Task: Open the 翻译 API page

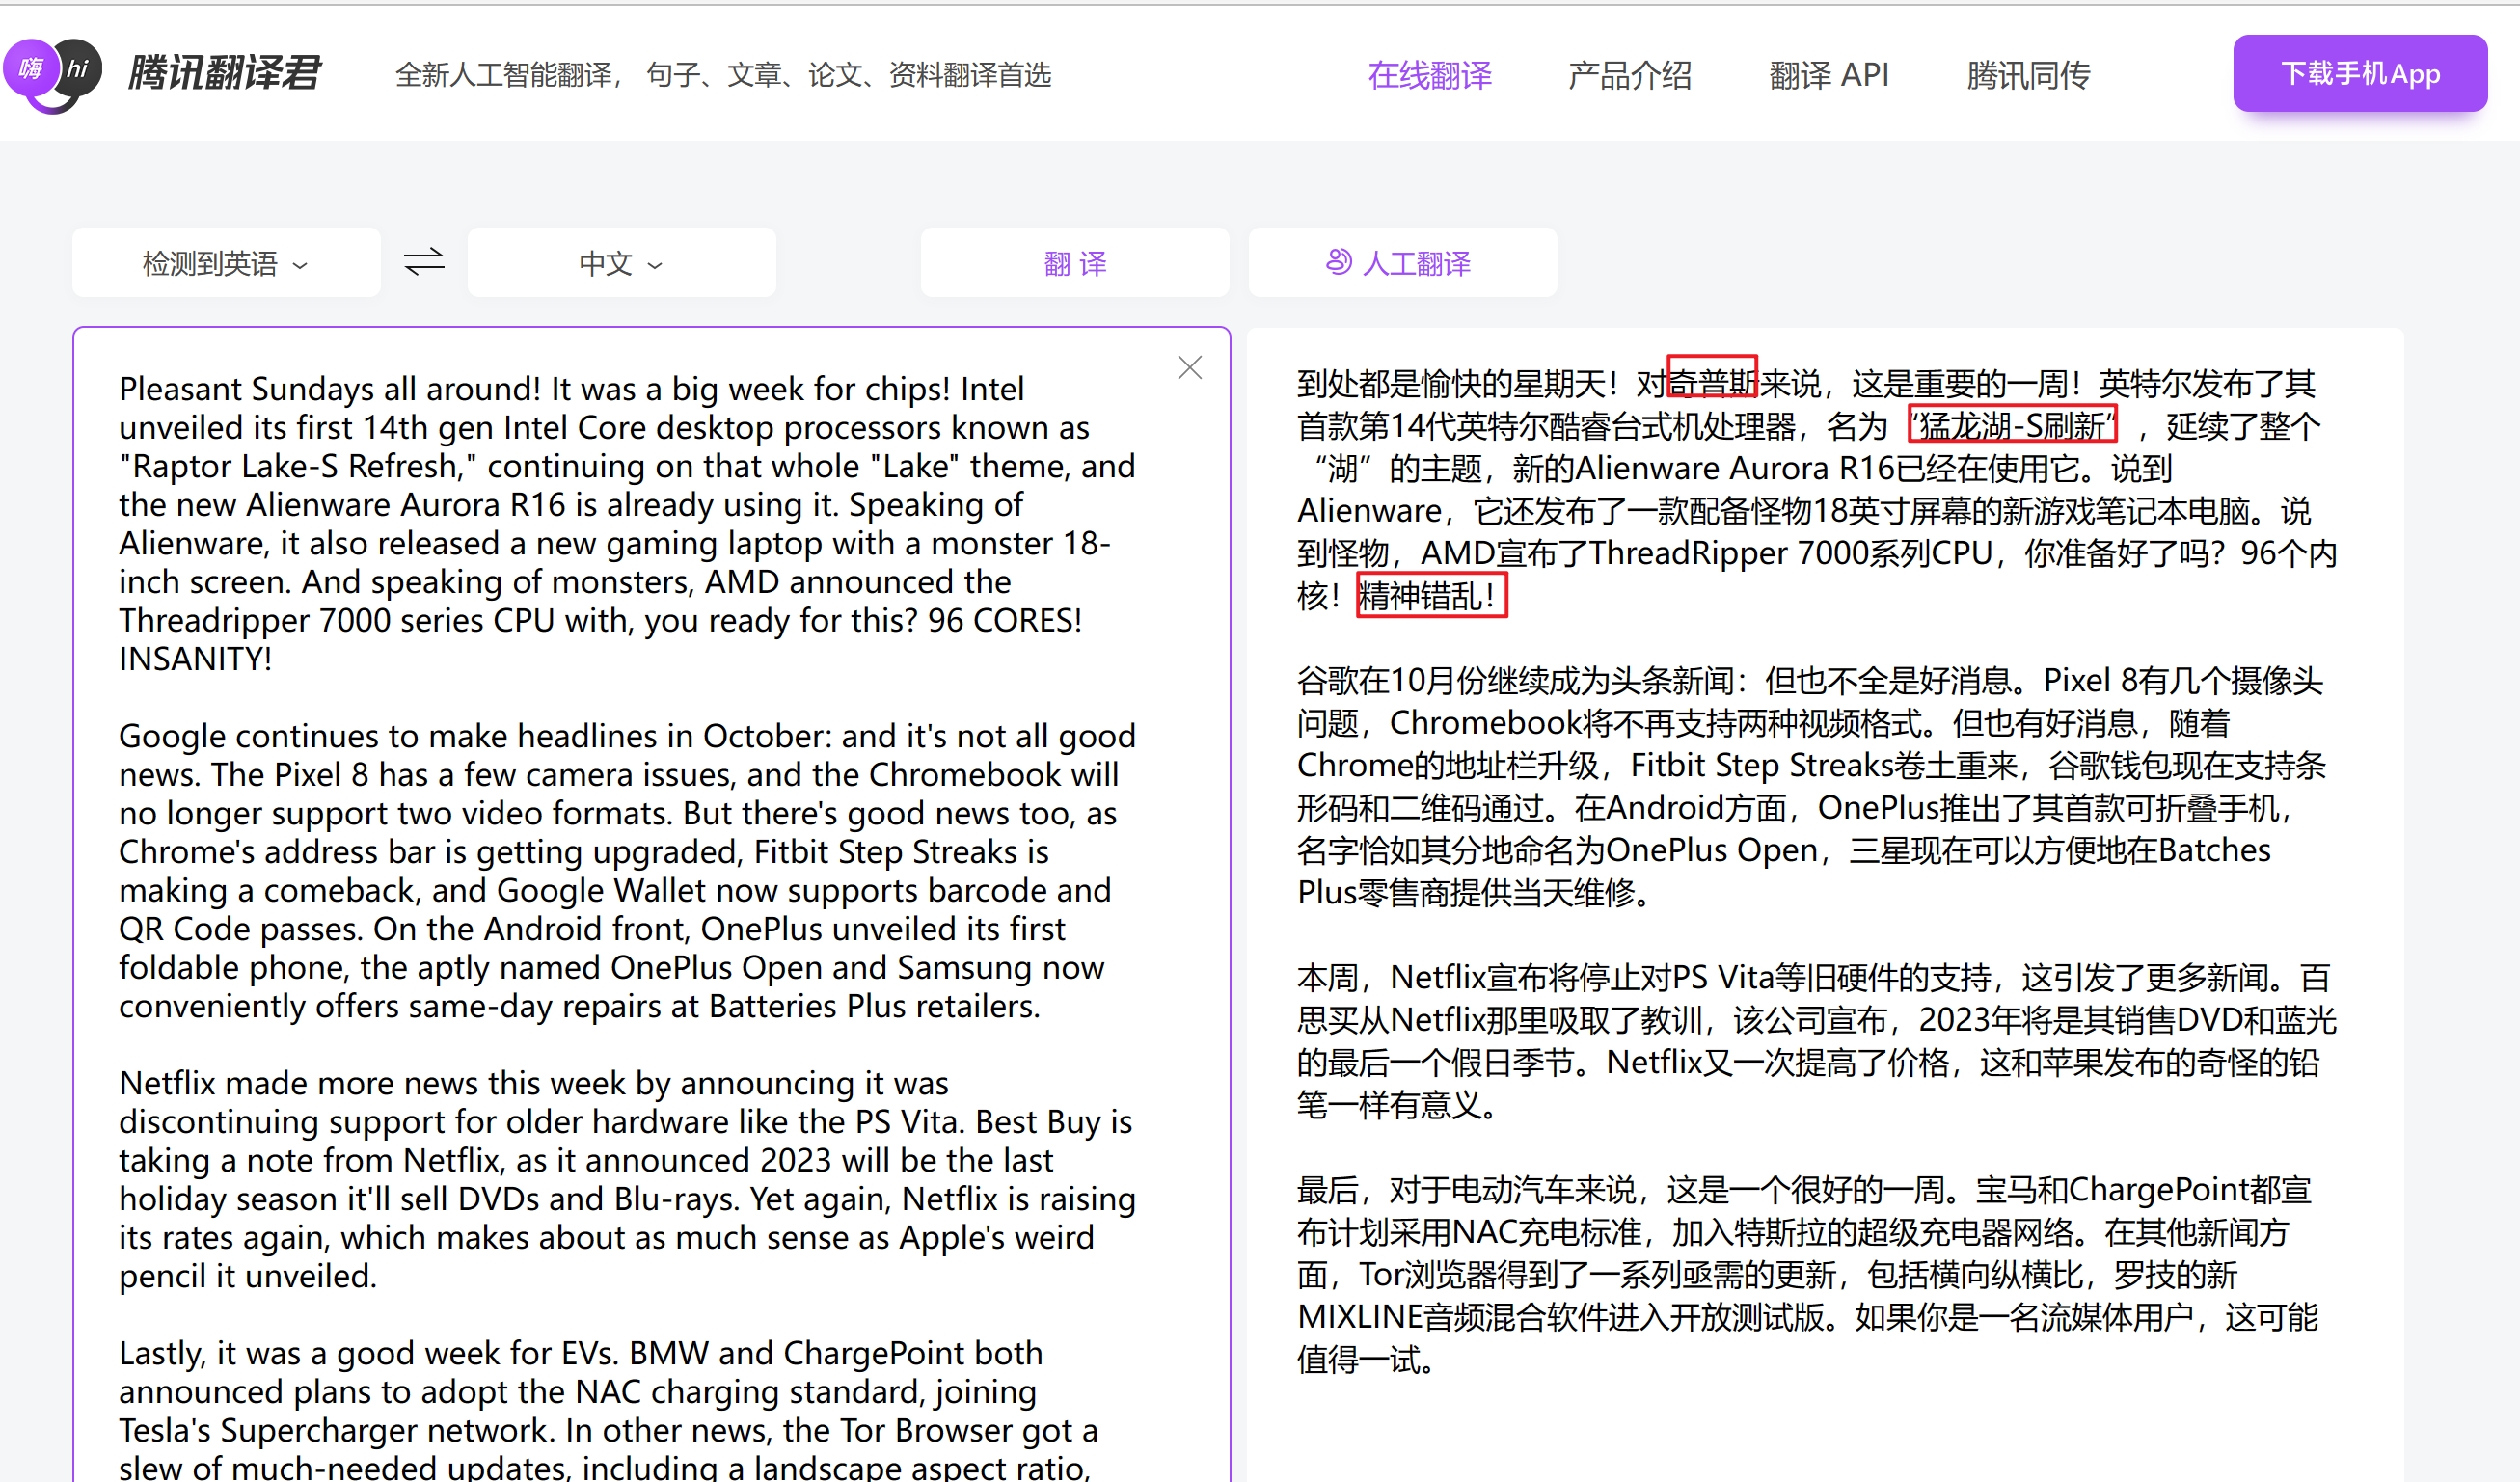Action: click(1828, 75)
